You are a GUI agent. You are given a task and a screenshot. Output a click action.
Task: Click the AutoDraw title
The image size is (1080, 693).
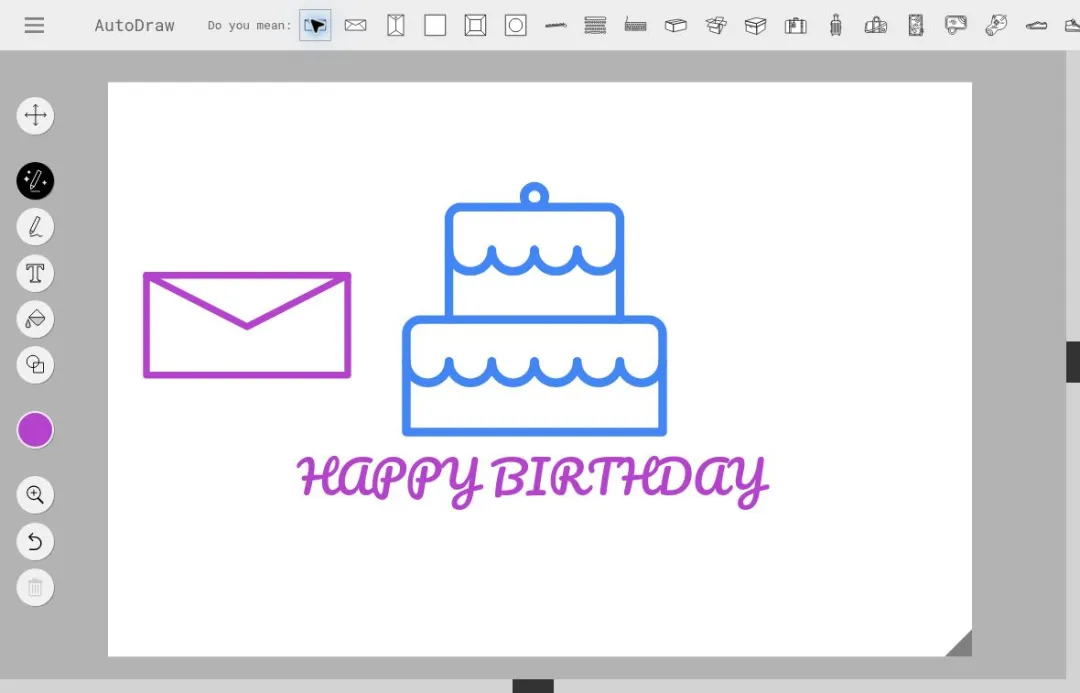pyautogui.click(x=134, y=25)
